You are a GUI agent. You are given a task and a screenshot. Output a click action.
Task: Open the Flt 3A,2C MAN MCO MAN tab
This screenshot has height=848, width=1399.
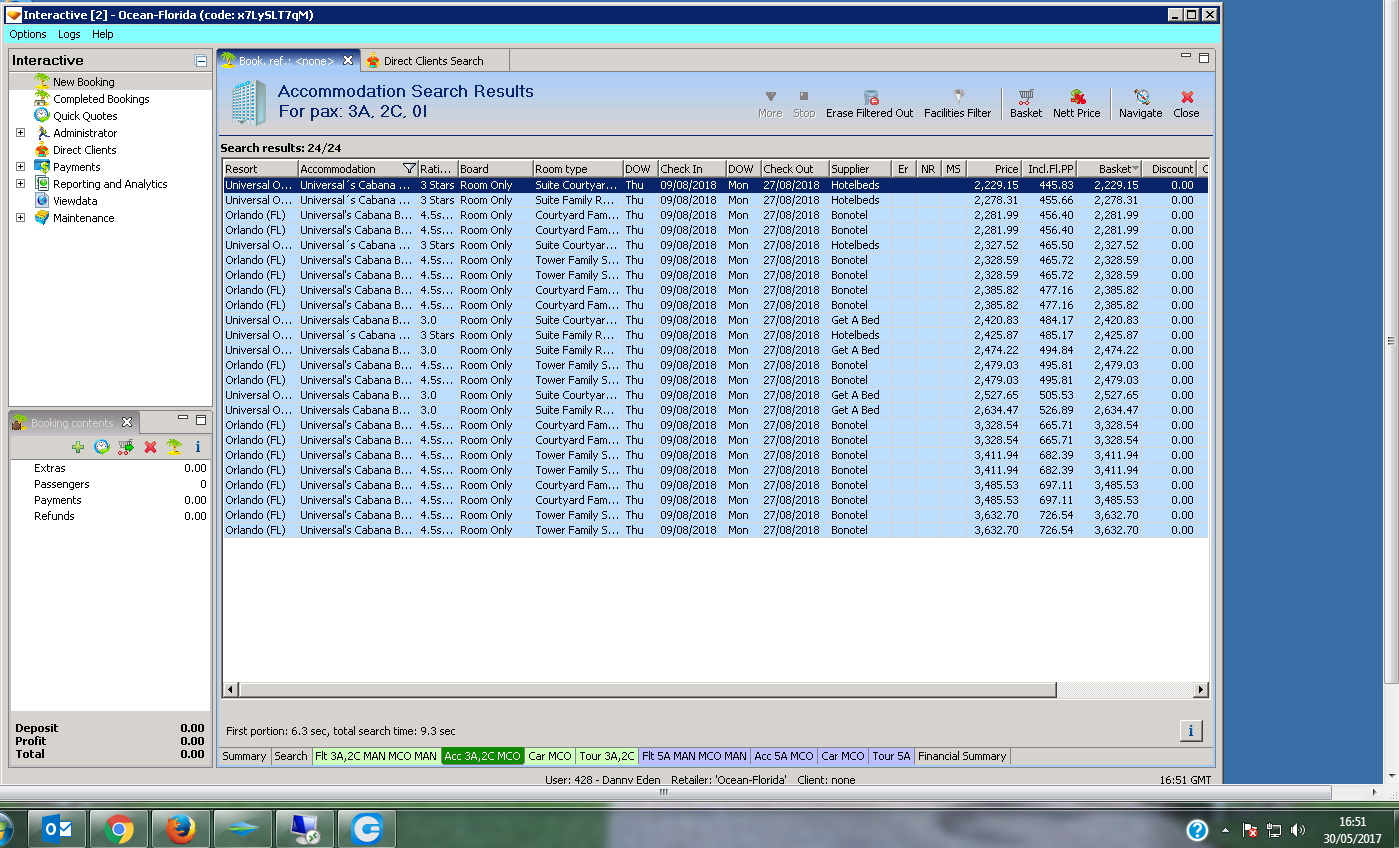coord(376,756)
